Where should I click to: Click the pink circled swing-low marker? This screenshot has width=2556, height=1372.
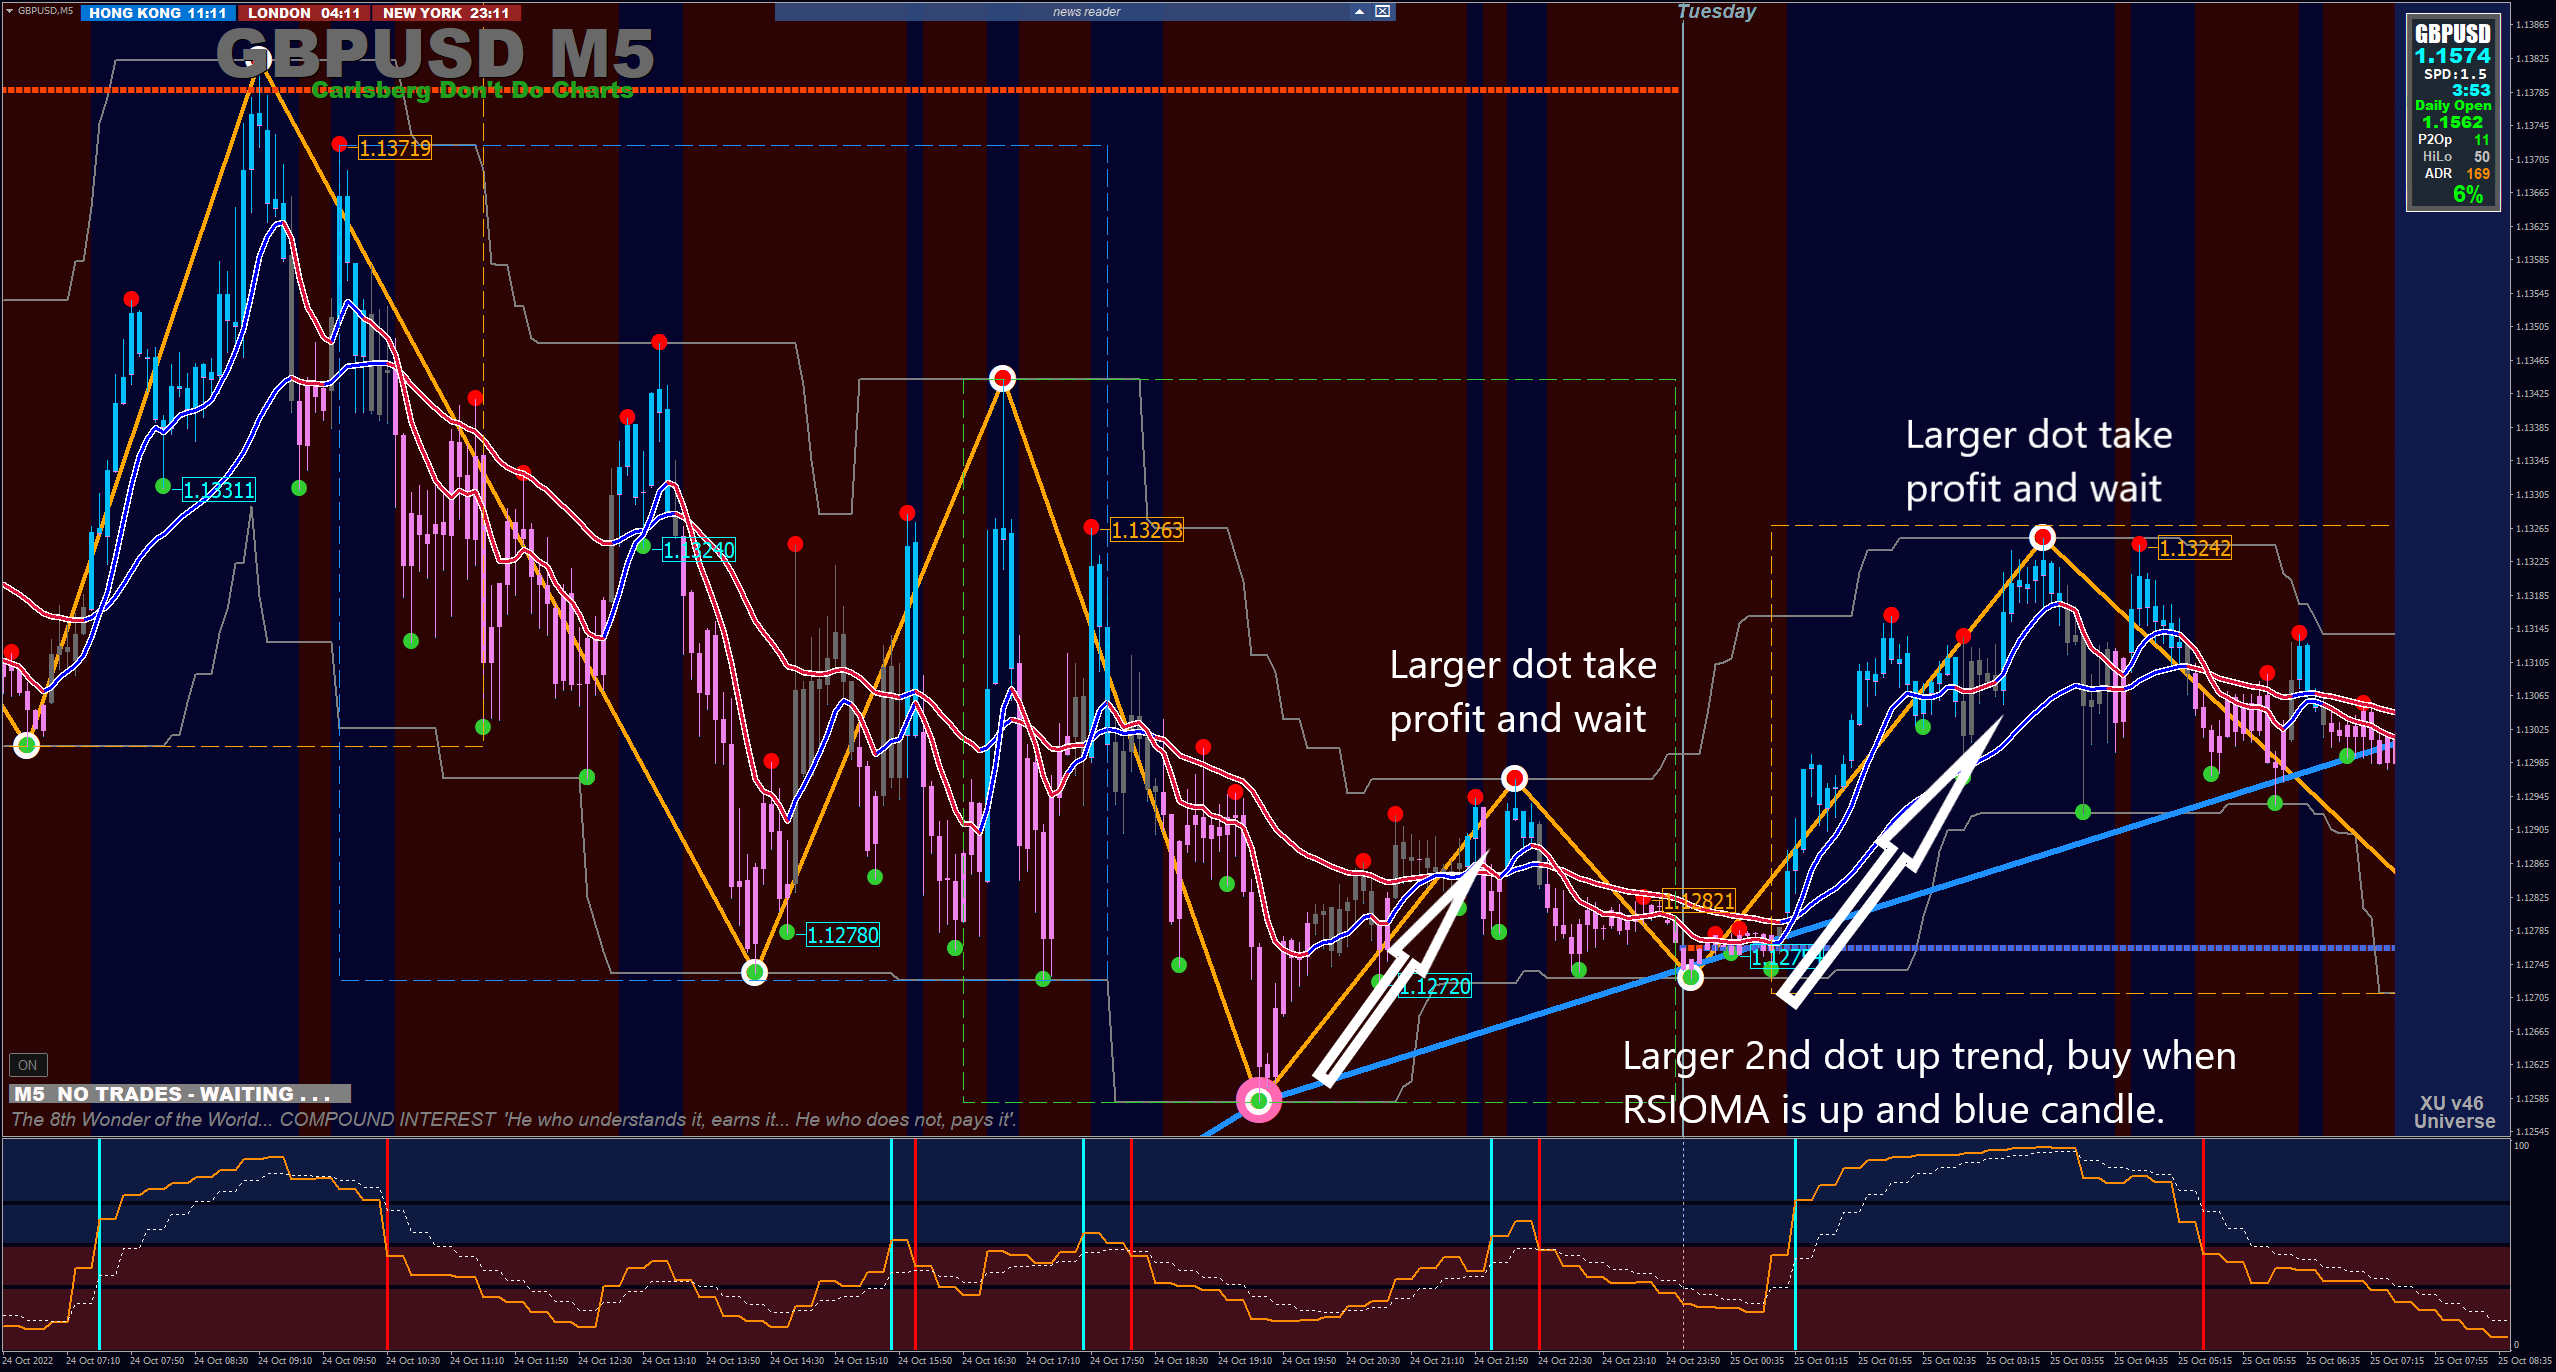tap(1259, 1101)
